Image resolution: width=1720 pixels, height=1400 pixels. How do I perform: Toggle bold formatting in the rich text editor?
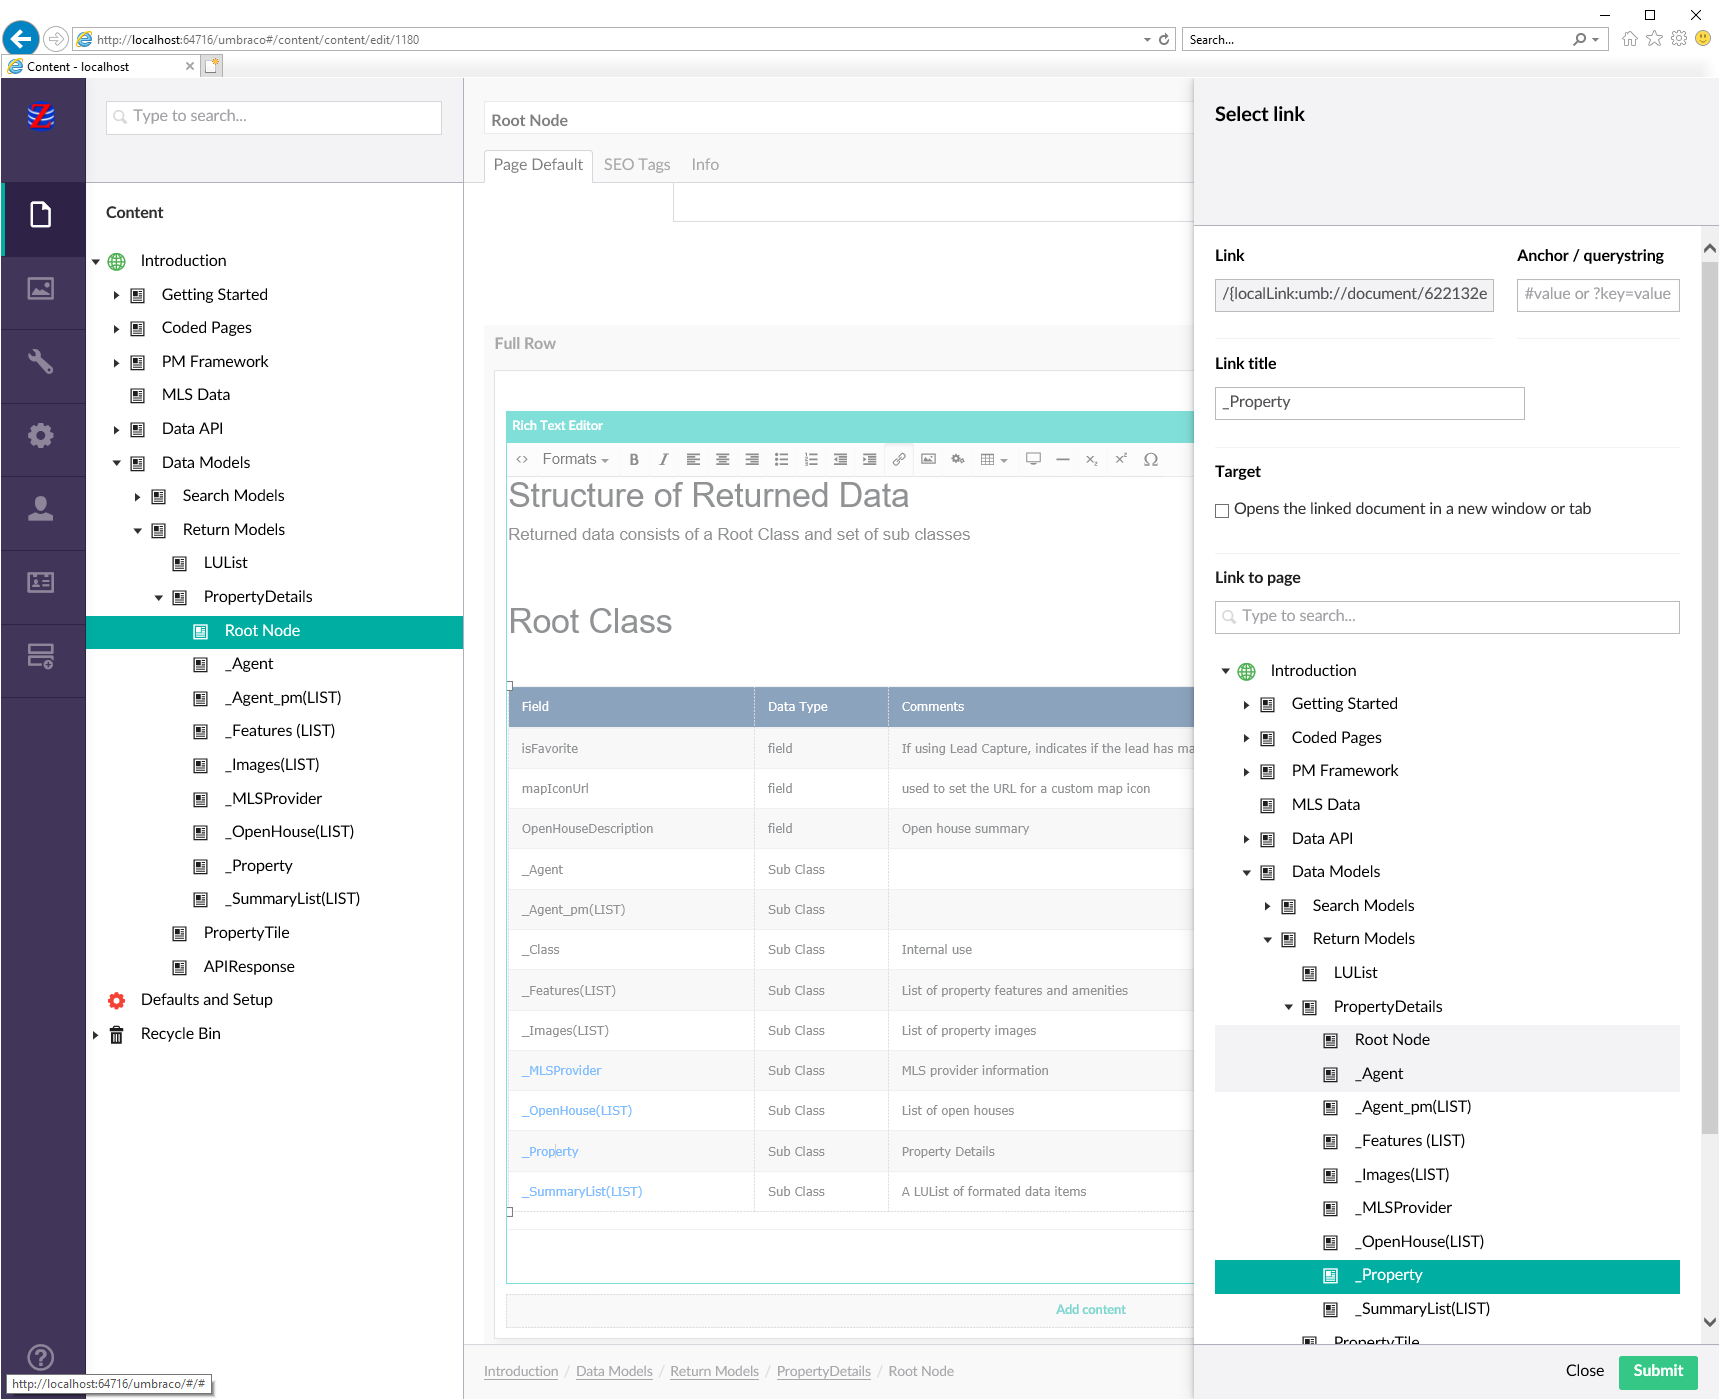(x=634, y=460)
